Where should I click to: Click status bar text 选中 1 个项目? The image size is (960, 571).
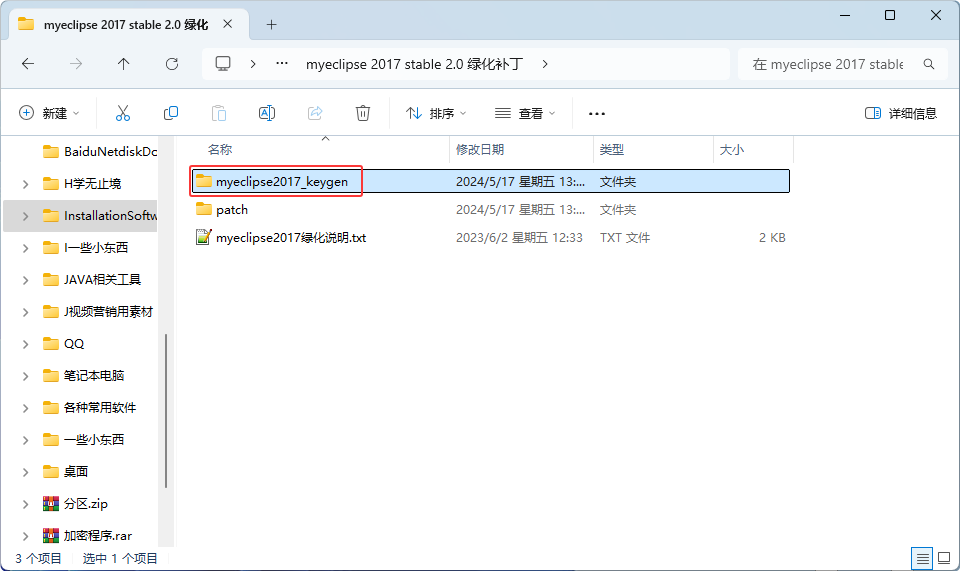coord(120,558)
